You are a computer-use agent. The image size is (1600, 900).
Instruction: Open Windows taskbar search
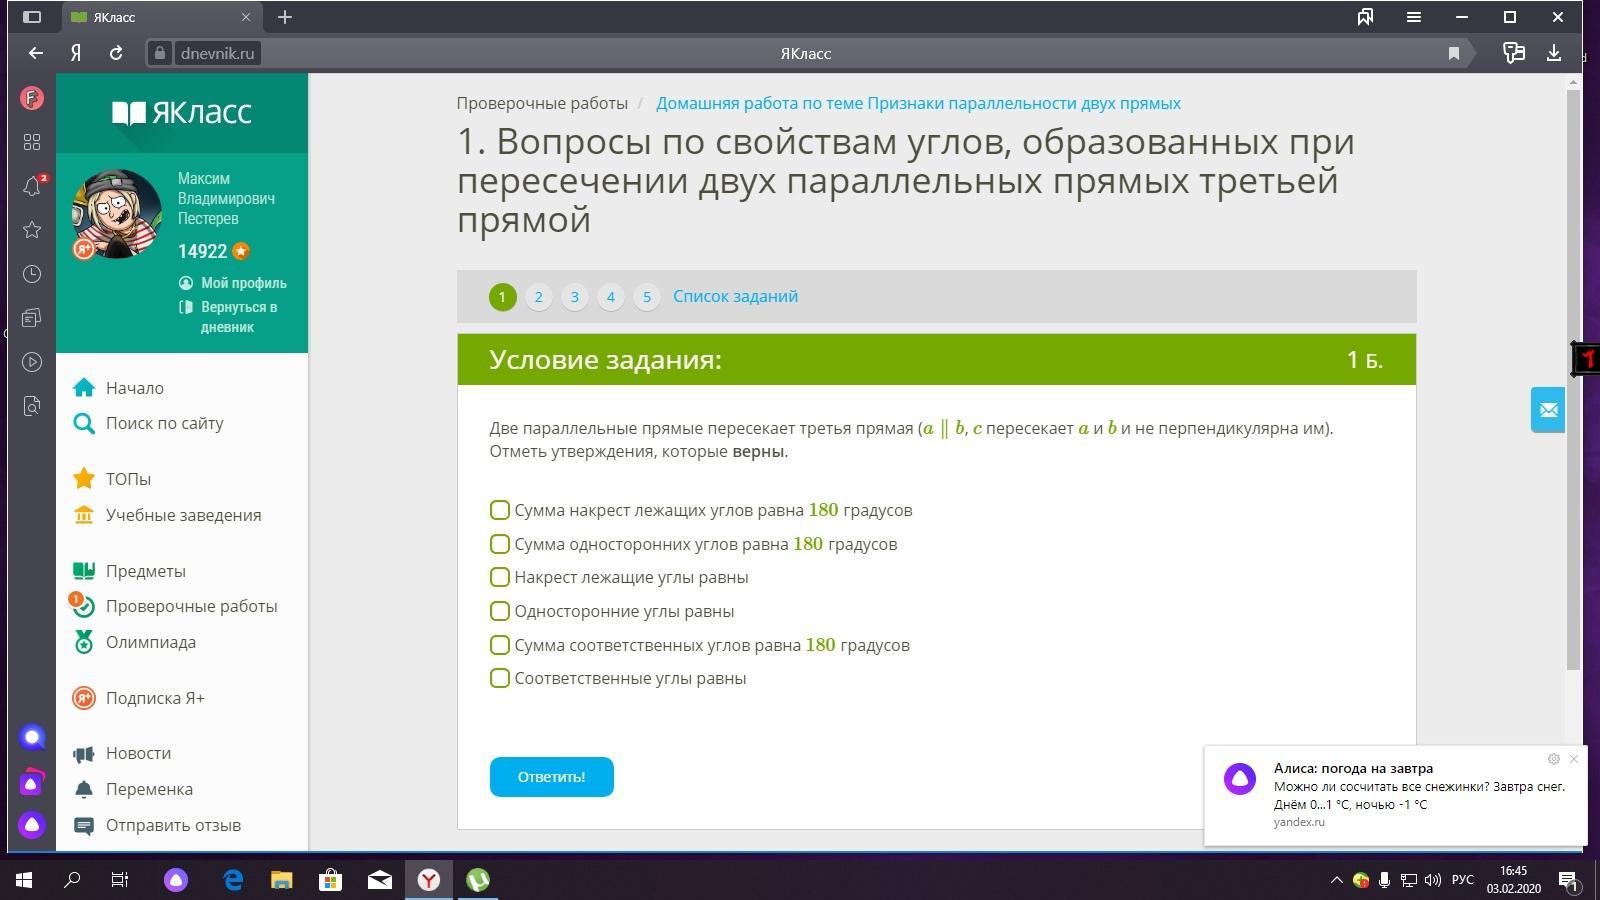coord(72,880)
